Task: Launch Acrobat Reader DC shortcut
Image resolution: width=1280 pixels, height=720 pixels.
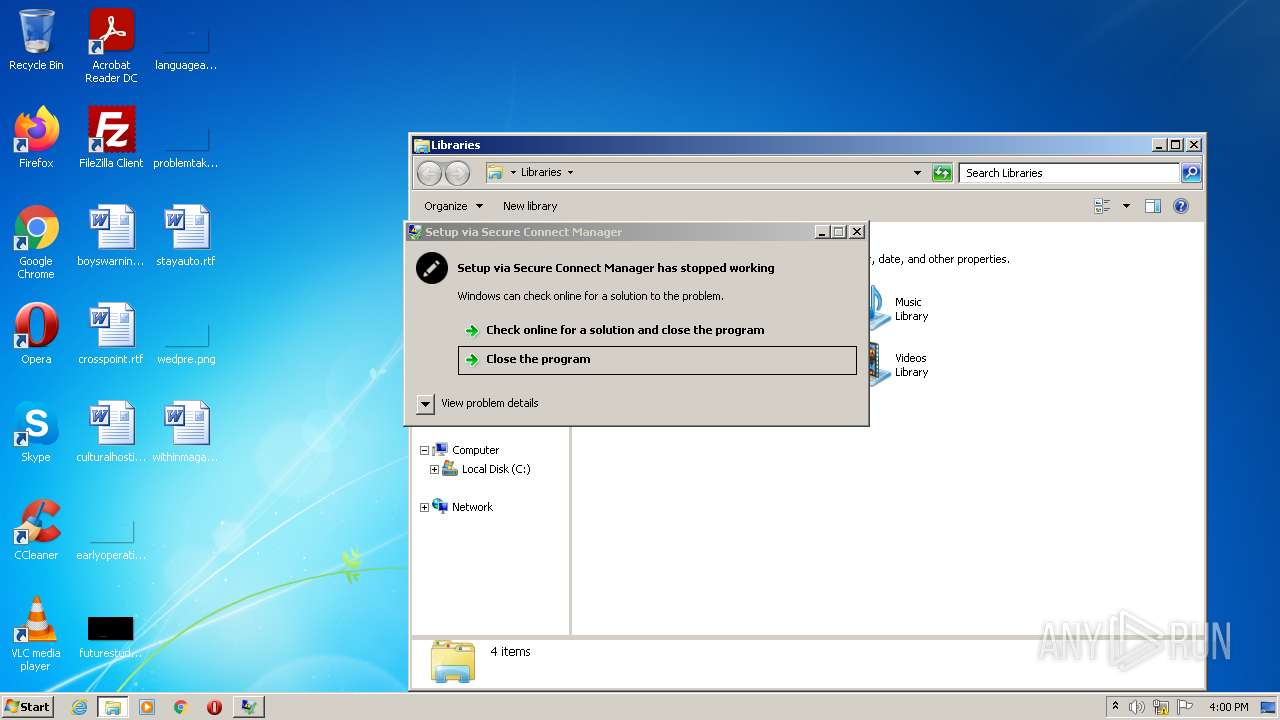Action: pyautogui.click(x=111, y=46)
